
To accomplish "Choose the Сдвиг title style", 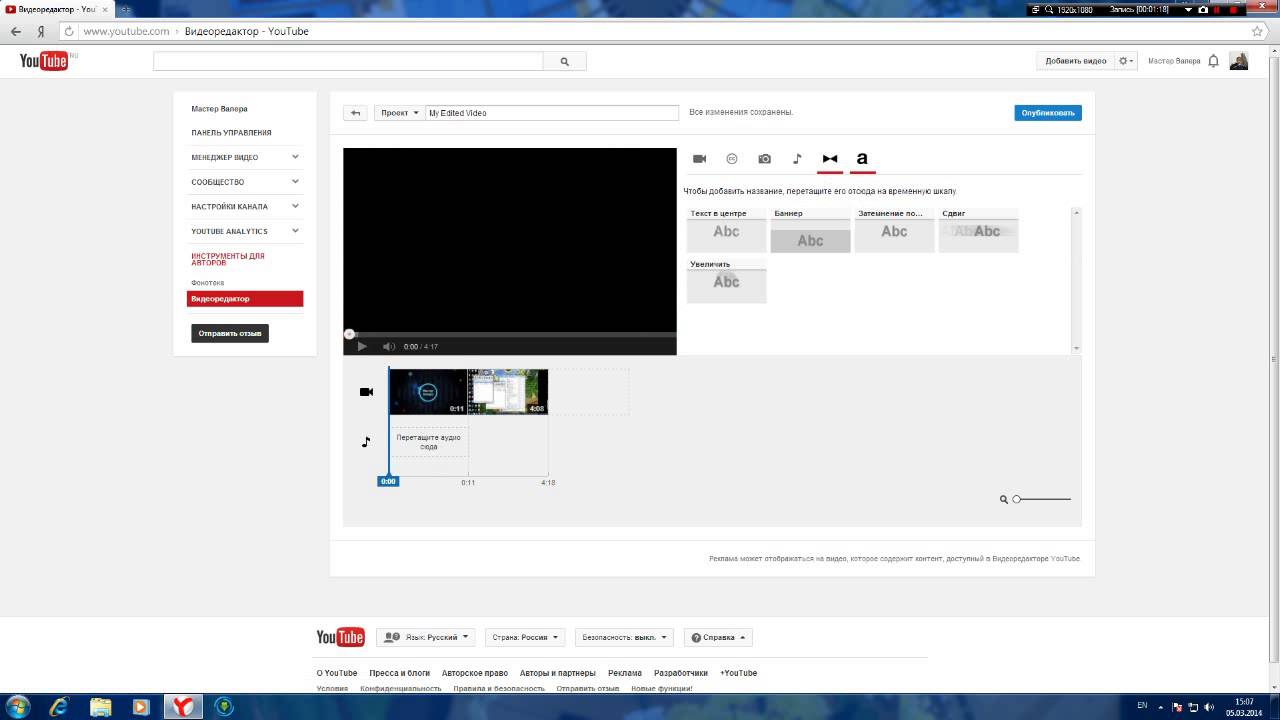I will [978, 230].
